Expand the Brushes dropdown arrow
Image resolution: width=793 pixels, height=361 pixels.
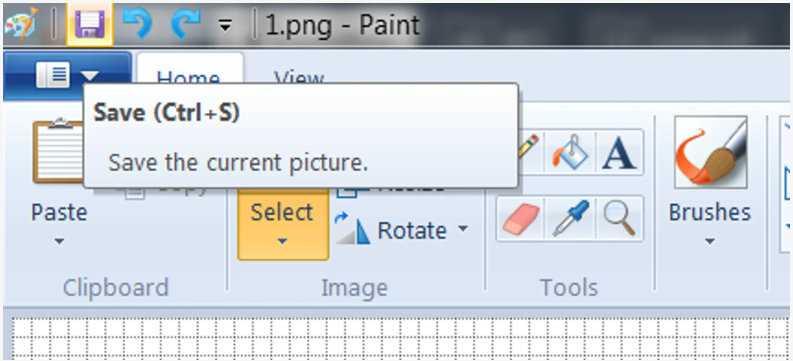710,242
